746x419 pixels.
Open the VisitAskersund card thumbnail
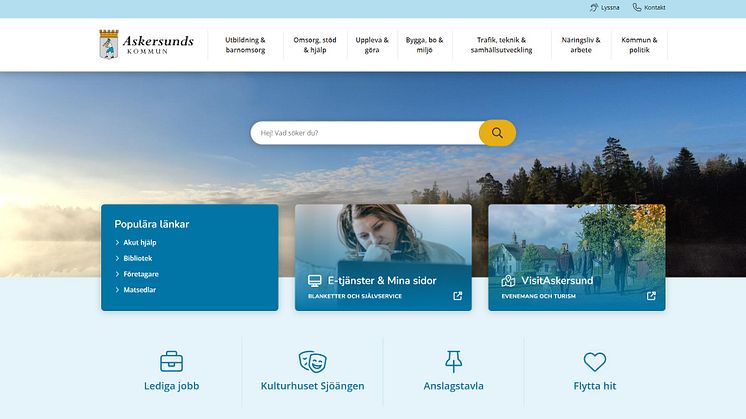(577, 257)
